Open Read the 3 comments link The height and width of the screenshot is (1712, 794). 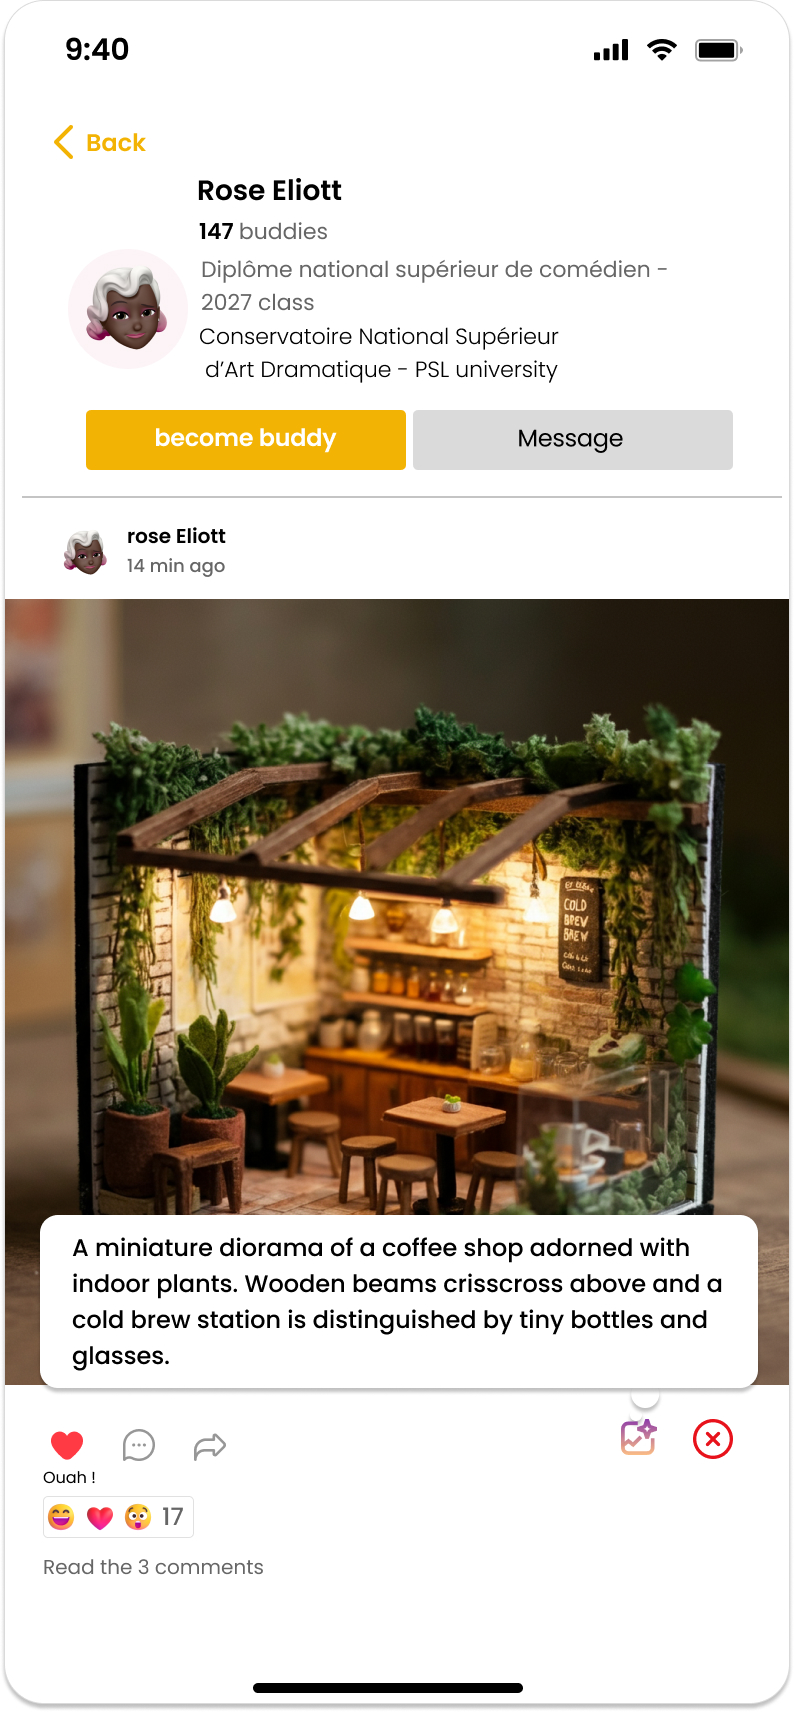153,1567
